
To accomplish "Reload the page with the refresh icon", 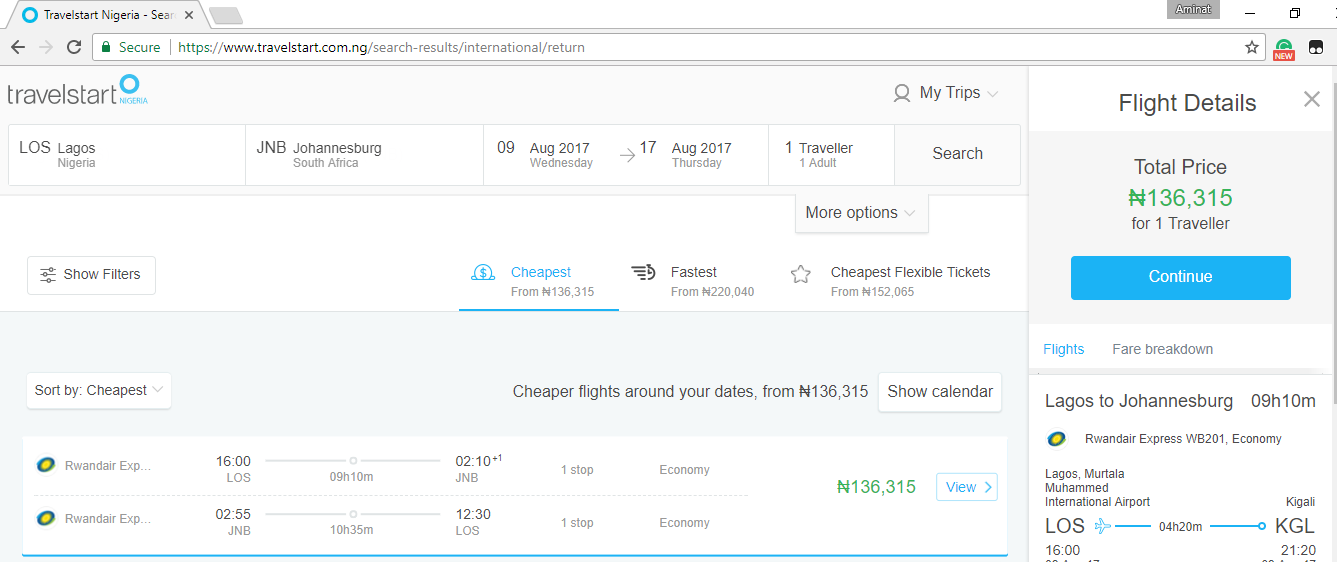I will (74, 47).
